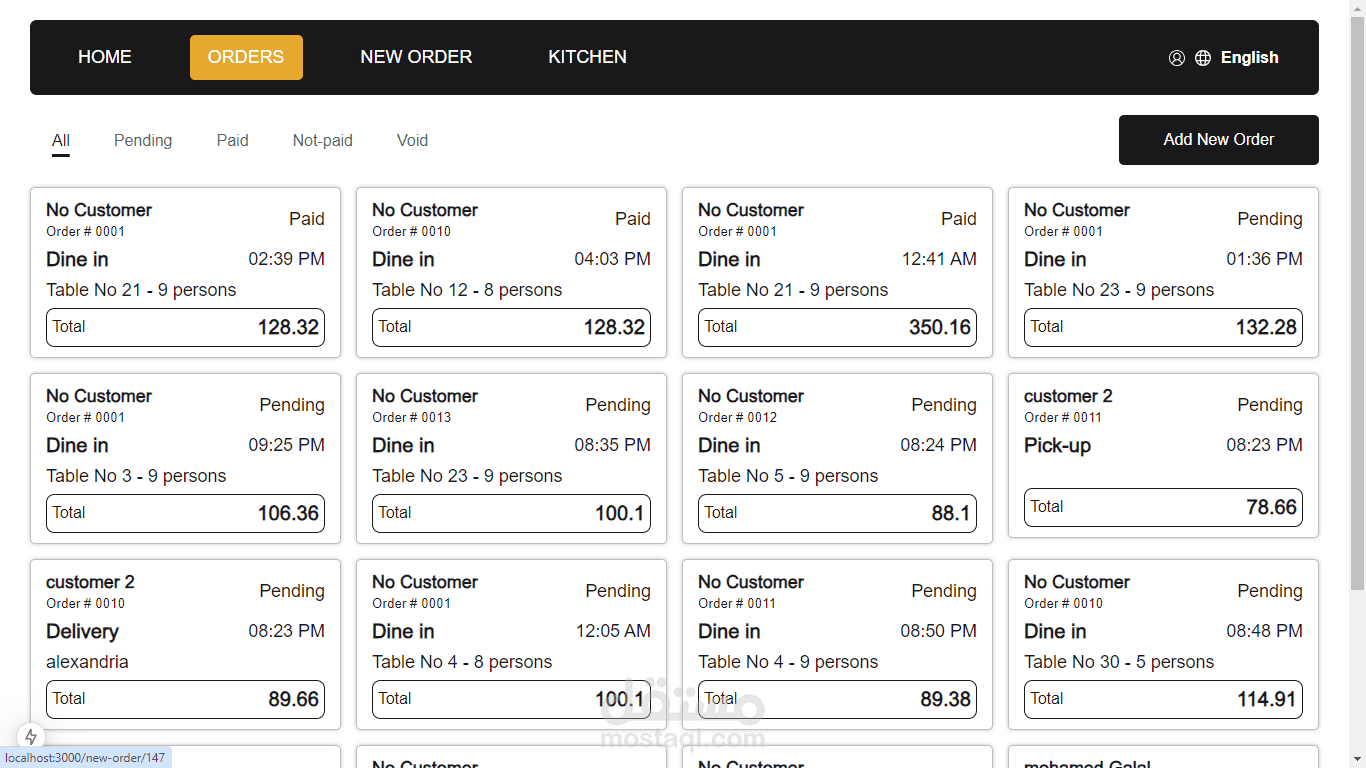This screenshot has width=1366, height=768.
Task: Click the vertical page scrollbar
Action: (1357, 300)
